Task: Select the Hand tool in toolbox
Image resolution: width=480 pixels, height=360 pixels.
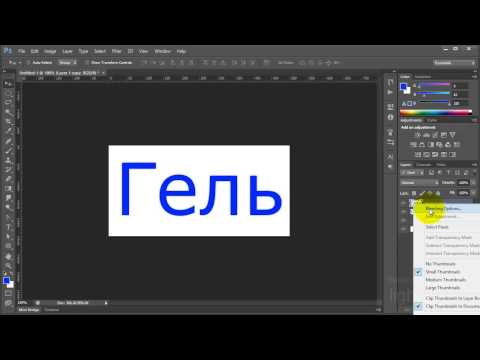Action: point(8,256)
